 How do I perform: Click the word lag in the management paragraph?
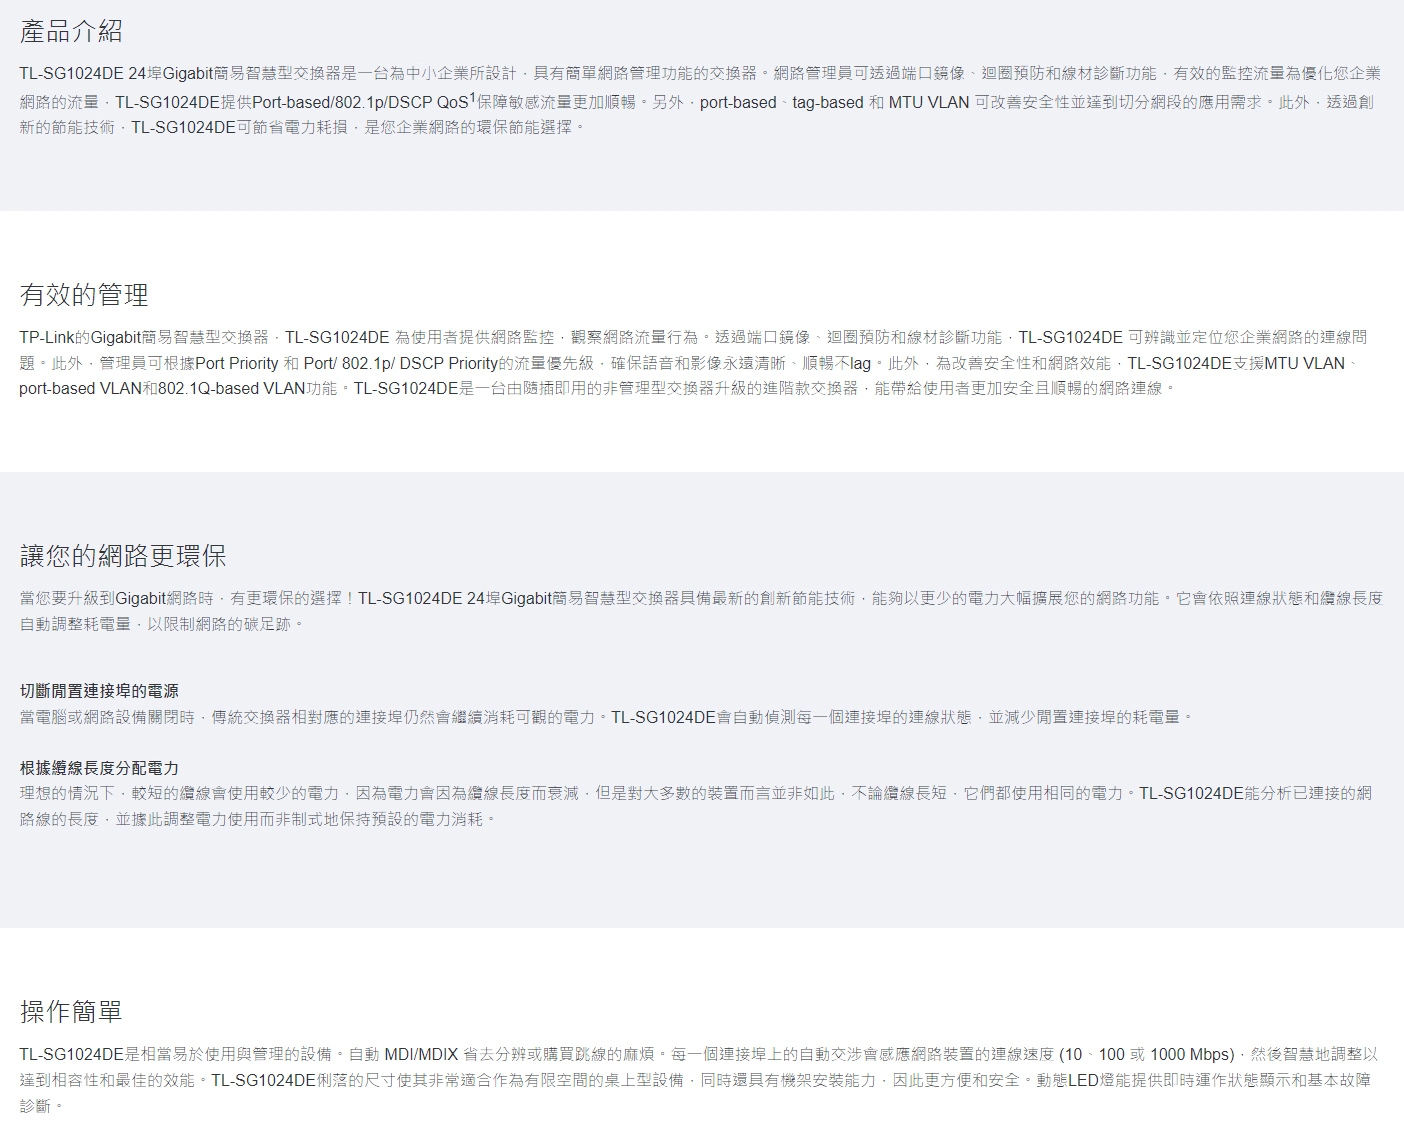tap(861, 363)
